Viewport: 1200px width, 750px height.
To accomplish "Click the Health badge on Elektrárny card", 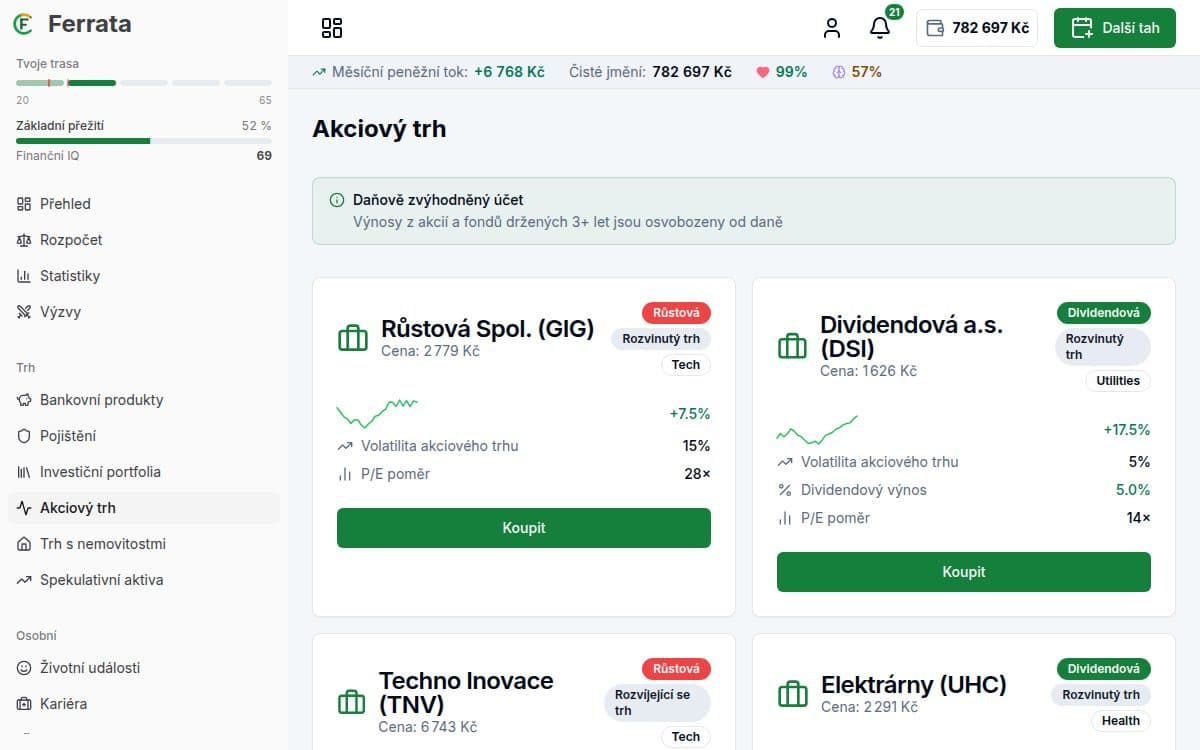I will click(x=1120, y=721).
